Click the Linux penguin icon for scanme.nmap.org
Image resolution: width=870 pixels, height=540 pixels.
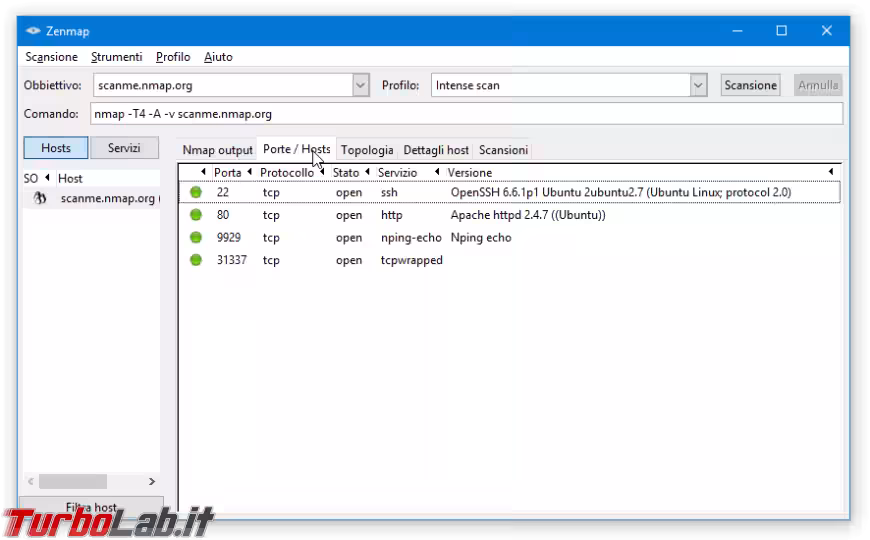[39, 198]
